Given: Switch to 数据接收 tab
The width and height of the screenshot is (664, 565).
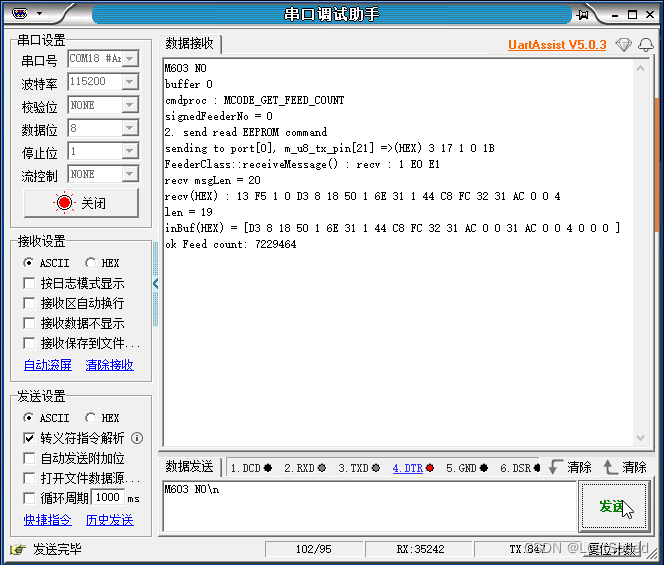Looking at the screenshot, I should click(189, 44).
